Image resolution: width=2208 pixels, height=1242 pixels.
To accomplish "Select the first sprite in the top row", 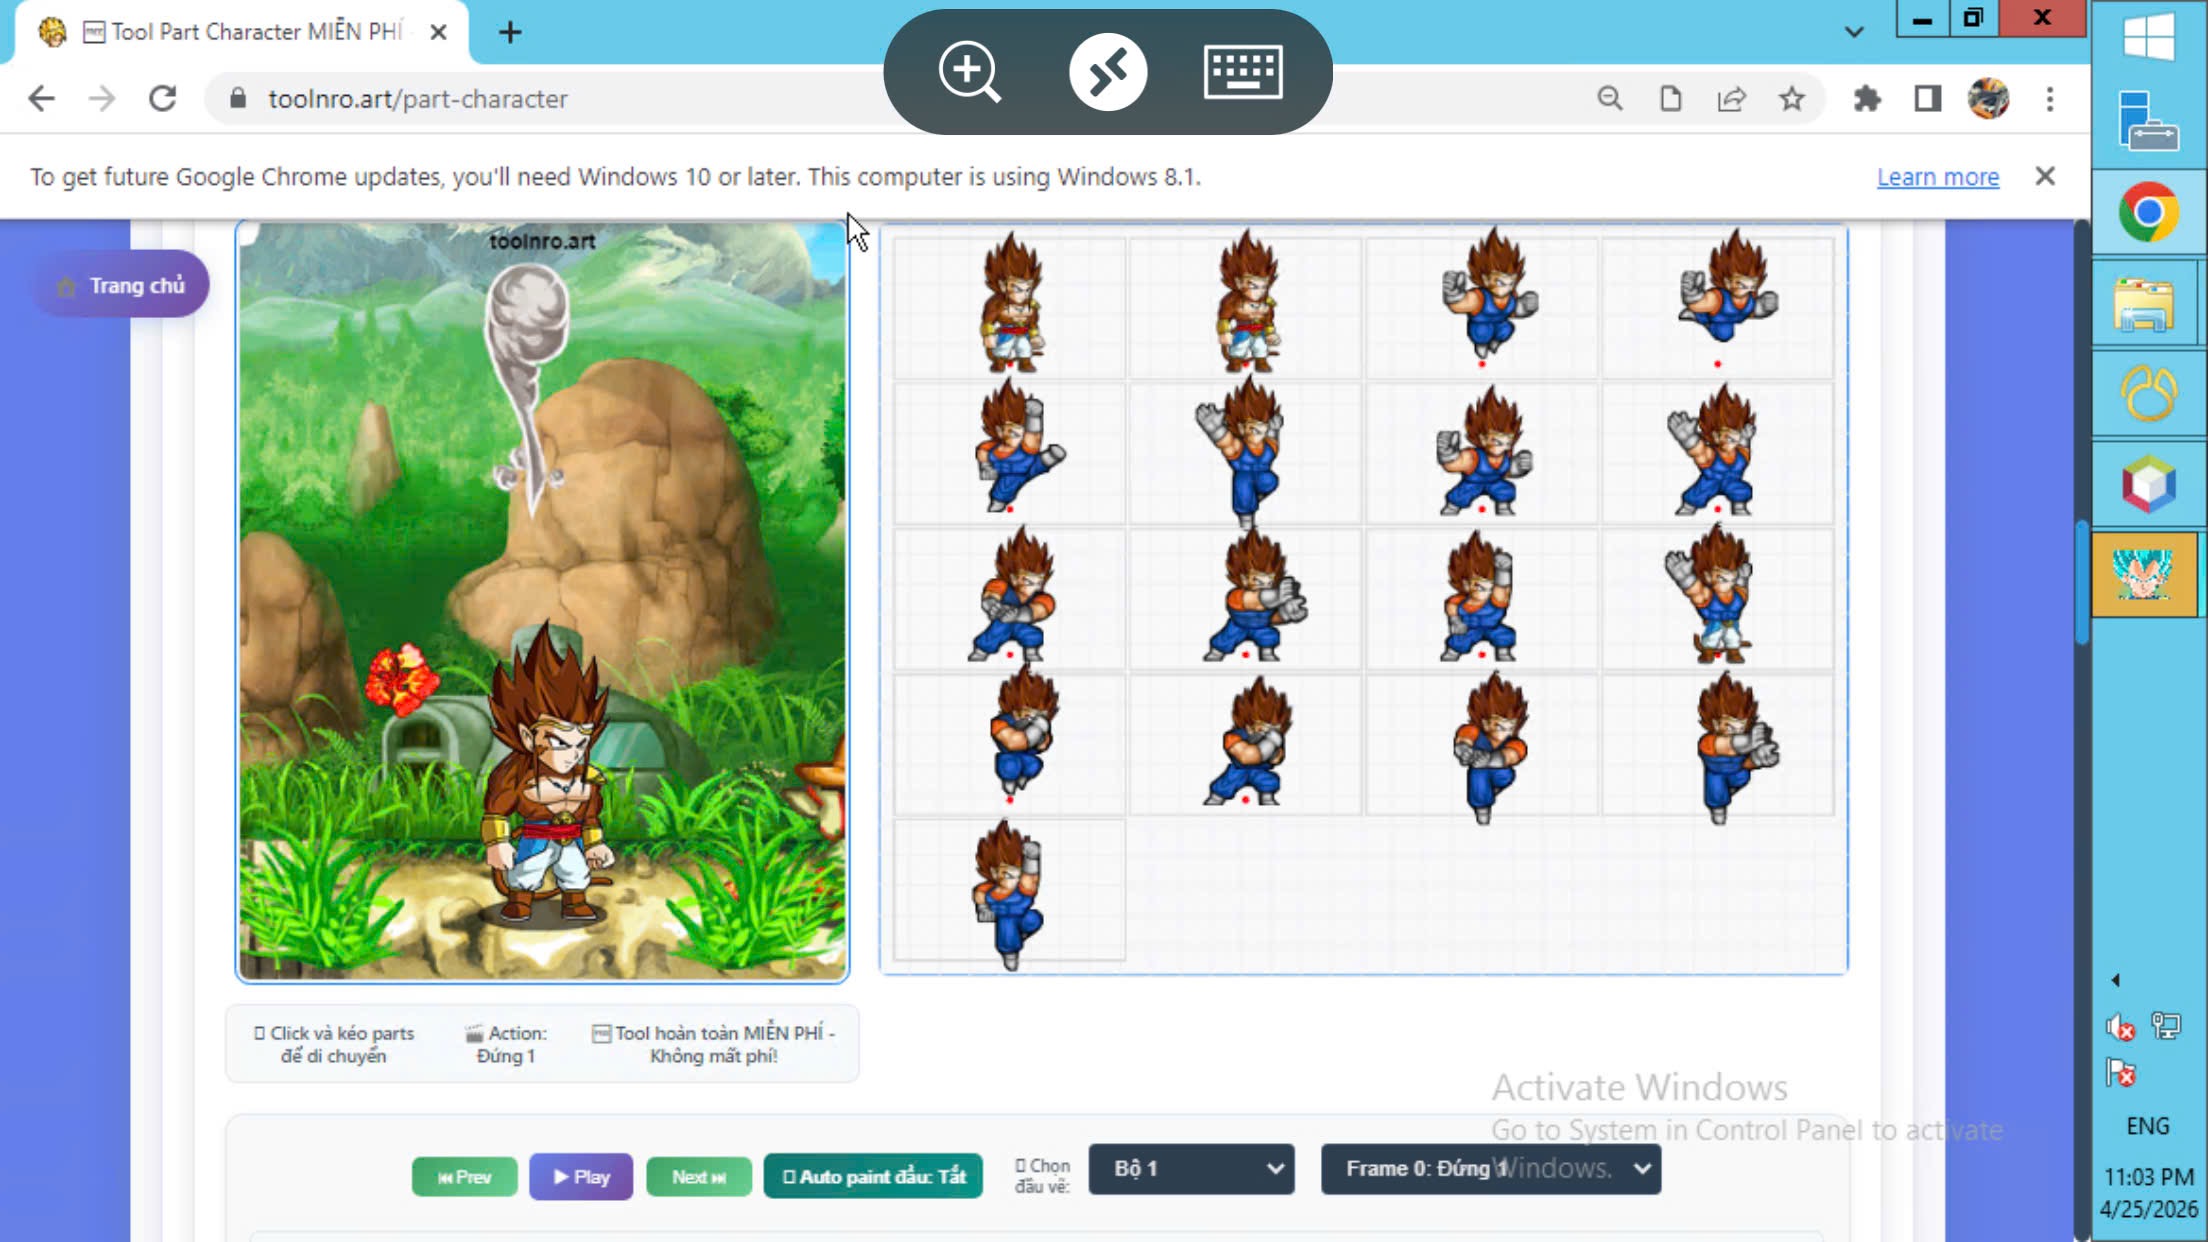I will (x=1010, y=304).
